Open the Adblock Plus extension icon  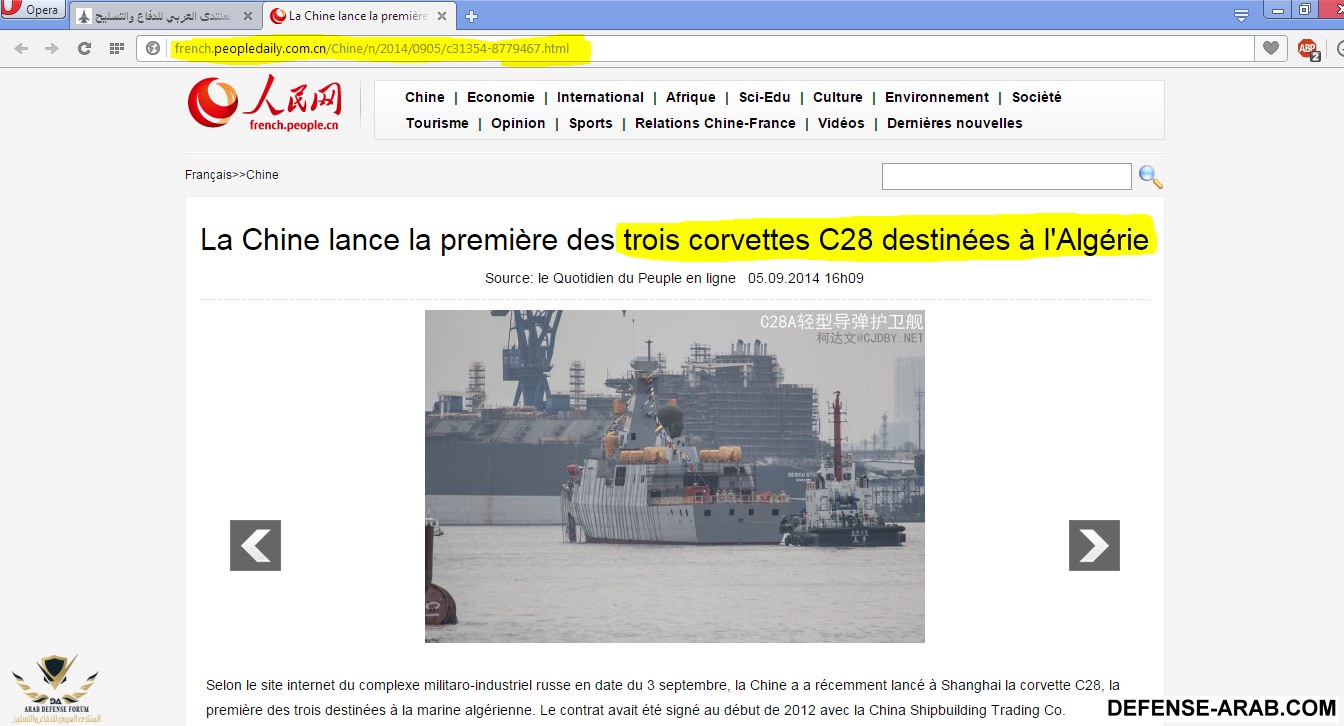pyautogui.click(x=1307, y=48)
